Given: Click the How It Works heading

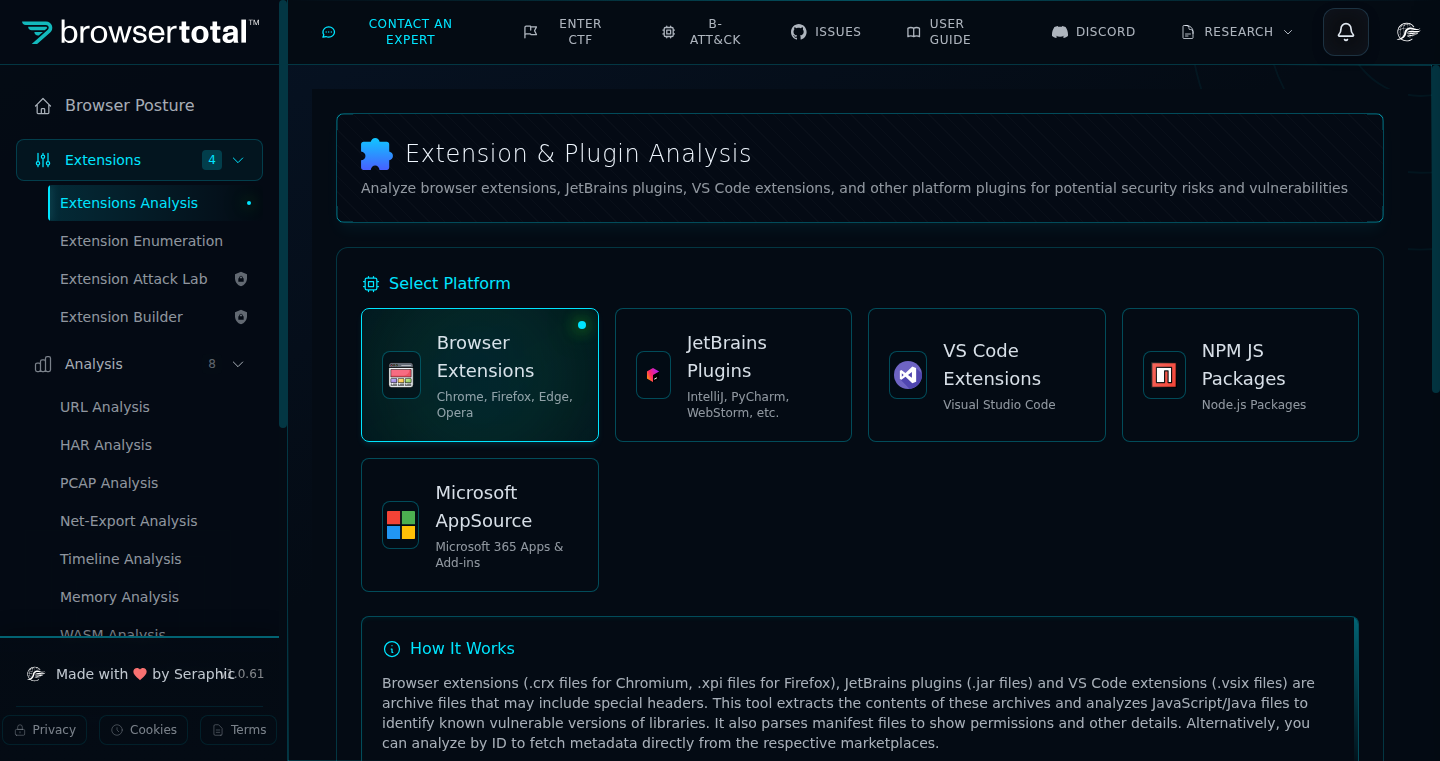Looking at the screenshot, I should pos(462,649).
